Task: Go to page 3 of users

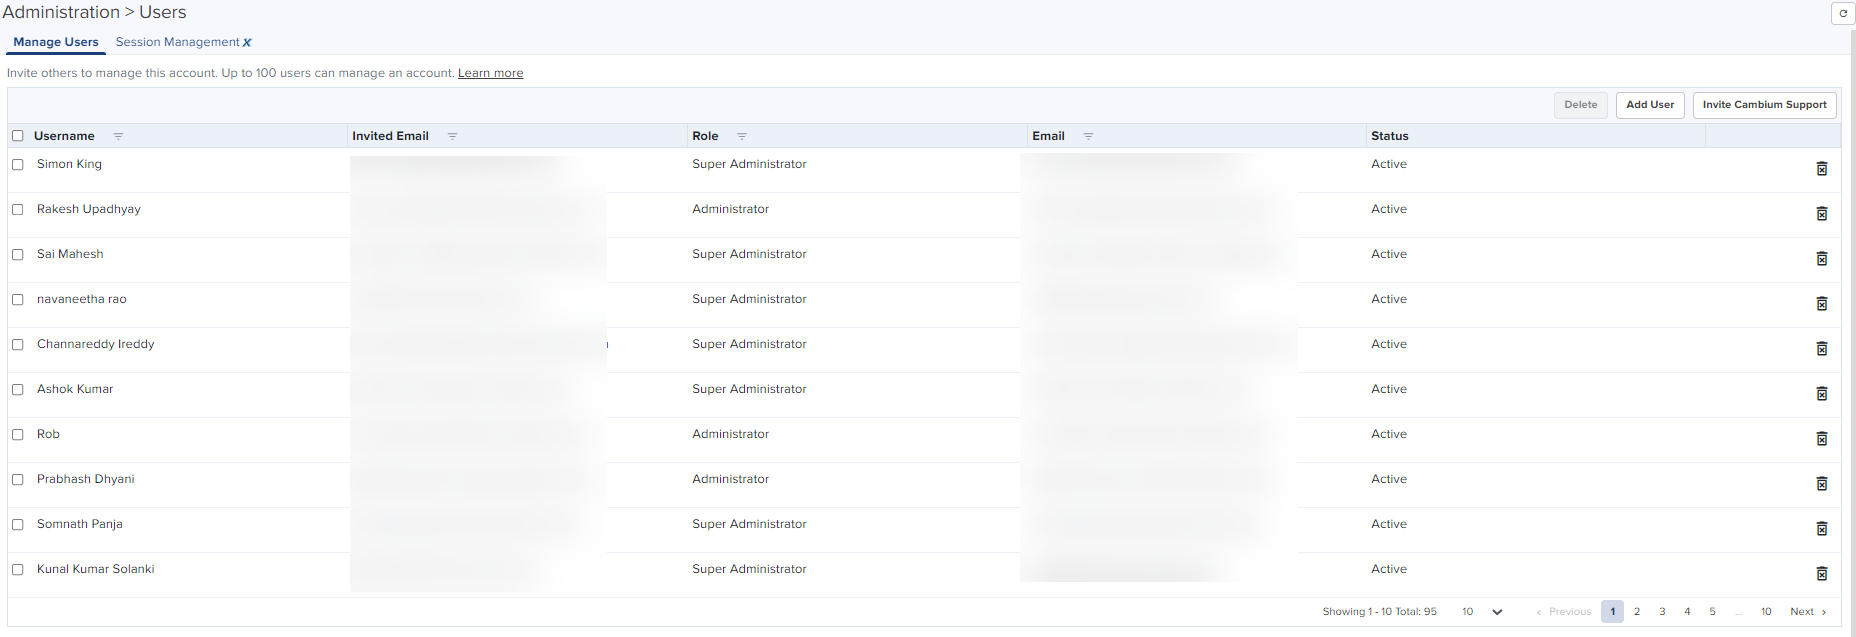Action: pos(1662,612)
